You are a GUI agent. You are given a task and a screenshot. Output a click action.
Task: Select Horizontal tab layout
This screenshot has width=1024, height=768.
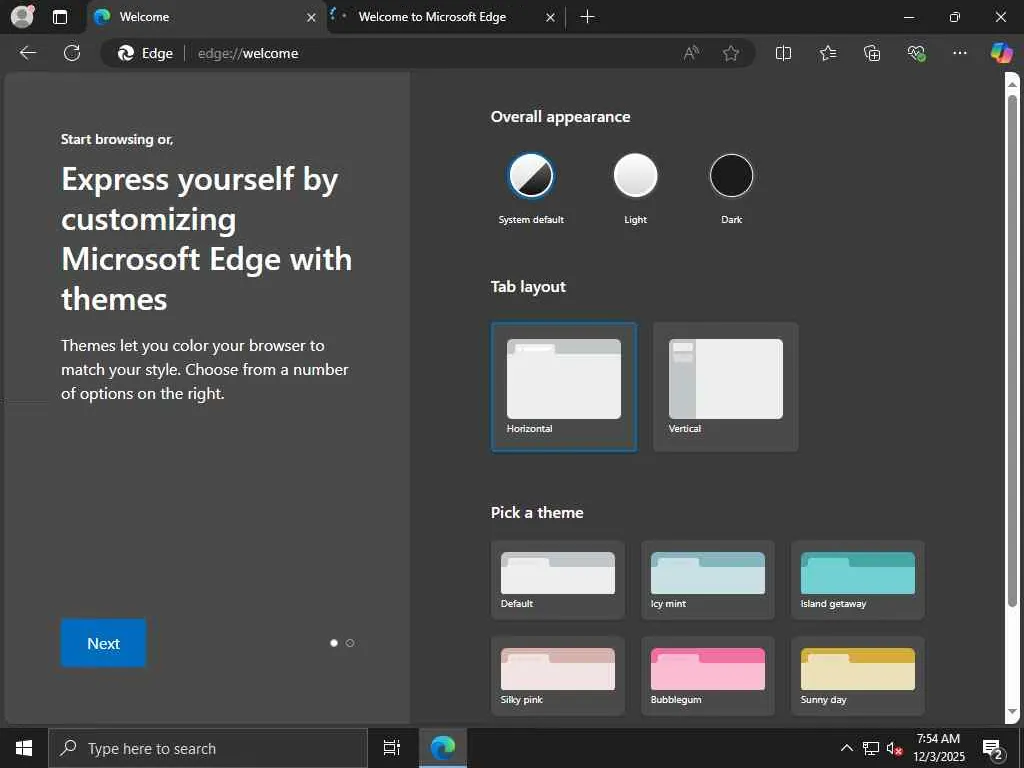point(564,387)
